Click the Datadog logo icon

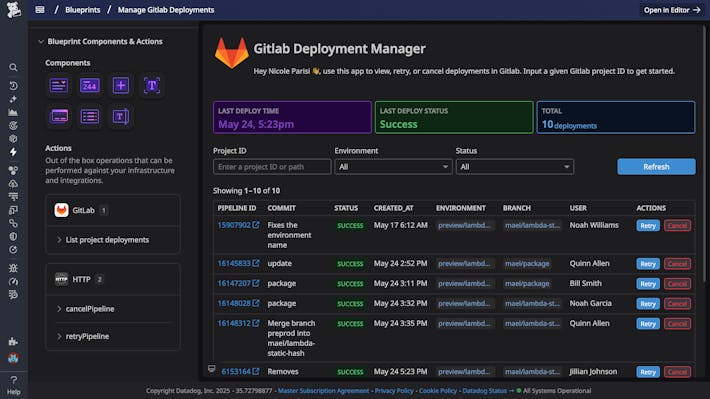pos(14,10)
